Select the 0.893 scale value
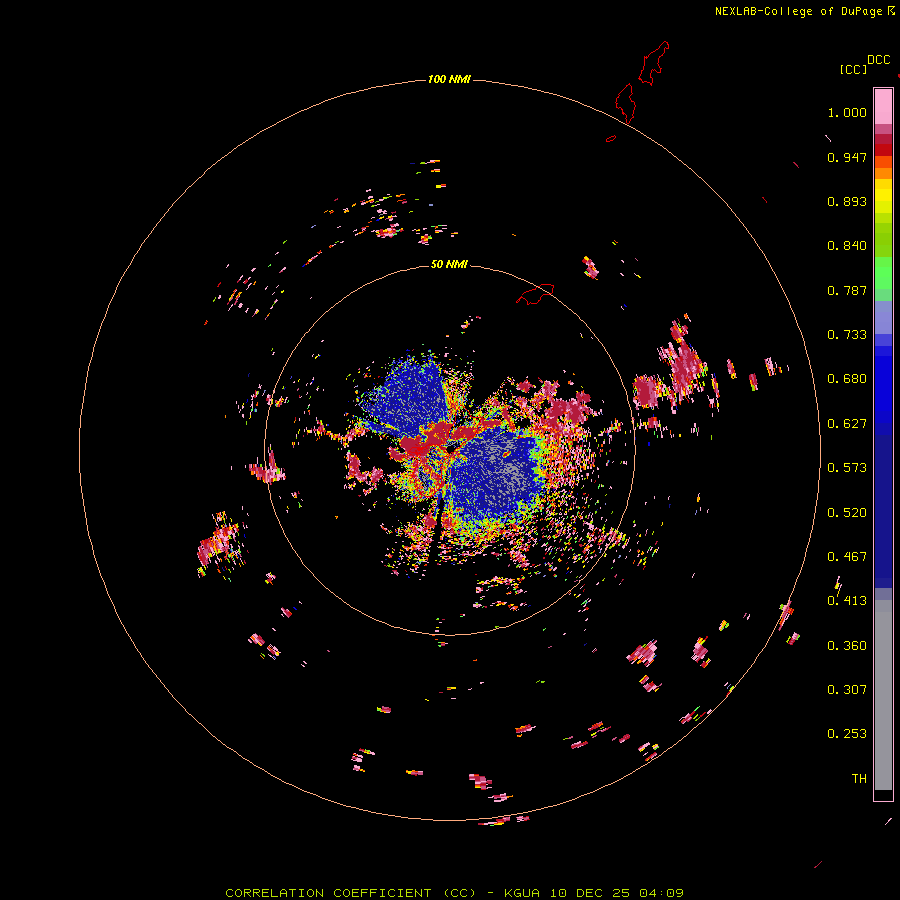 point(847,201)
